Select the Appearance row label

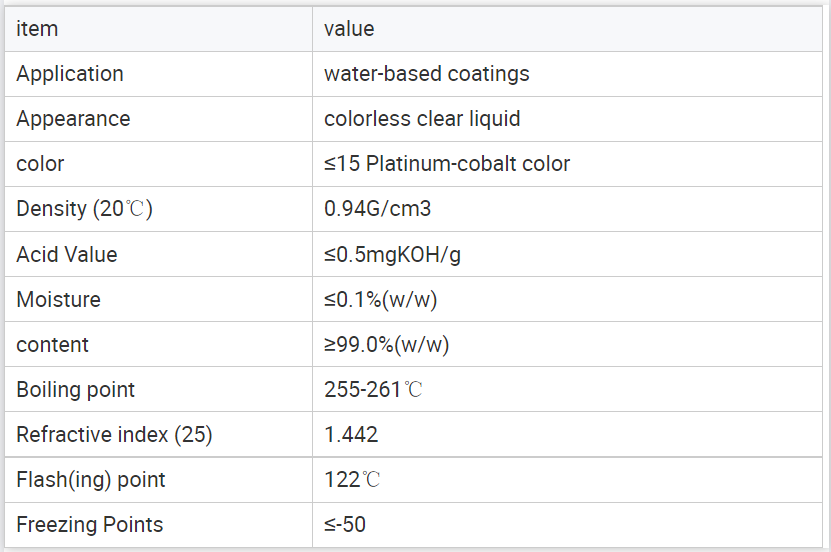[73, 119]
